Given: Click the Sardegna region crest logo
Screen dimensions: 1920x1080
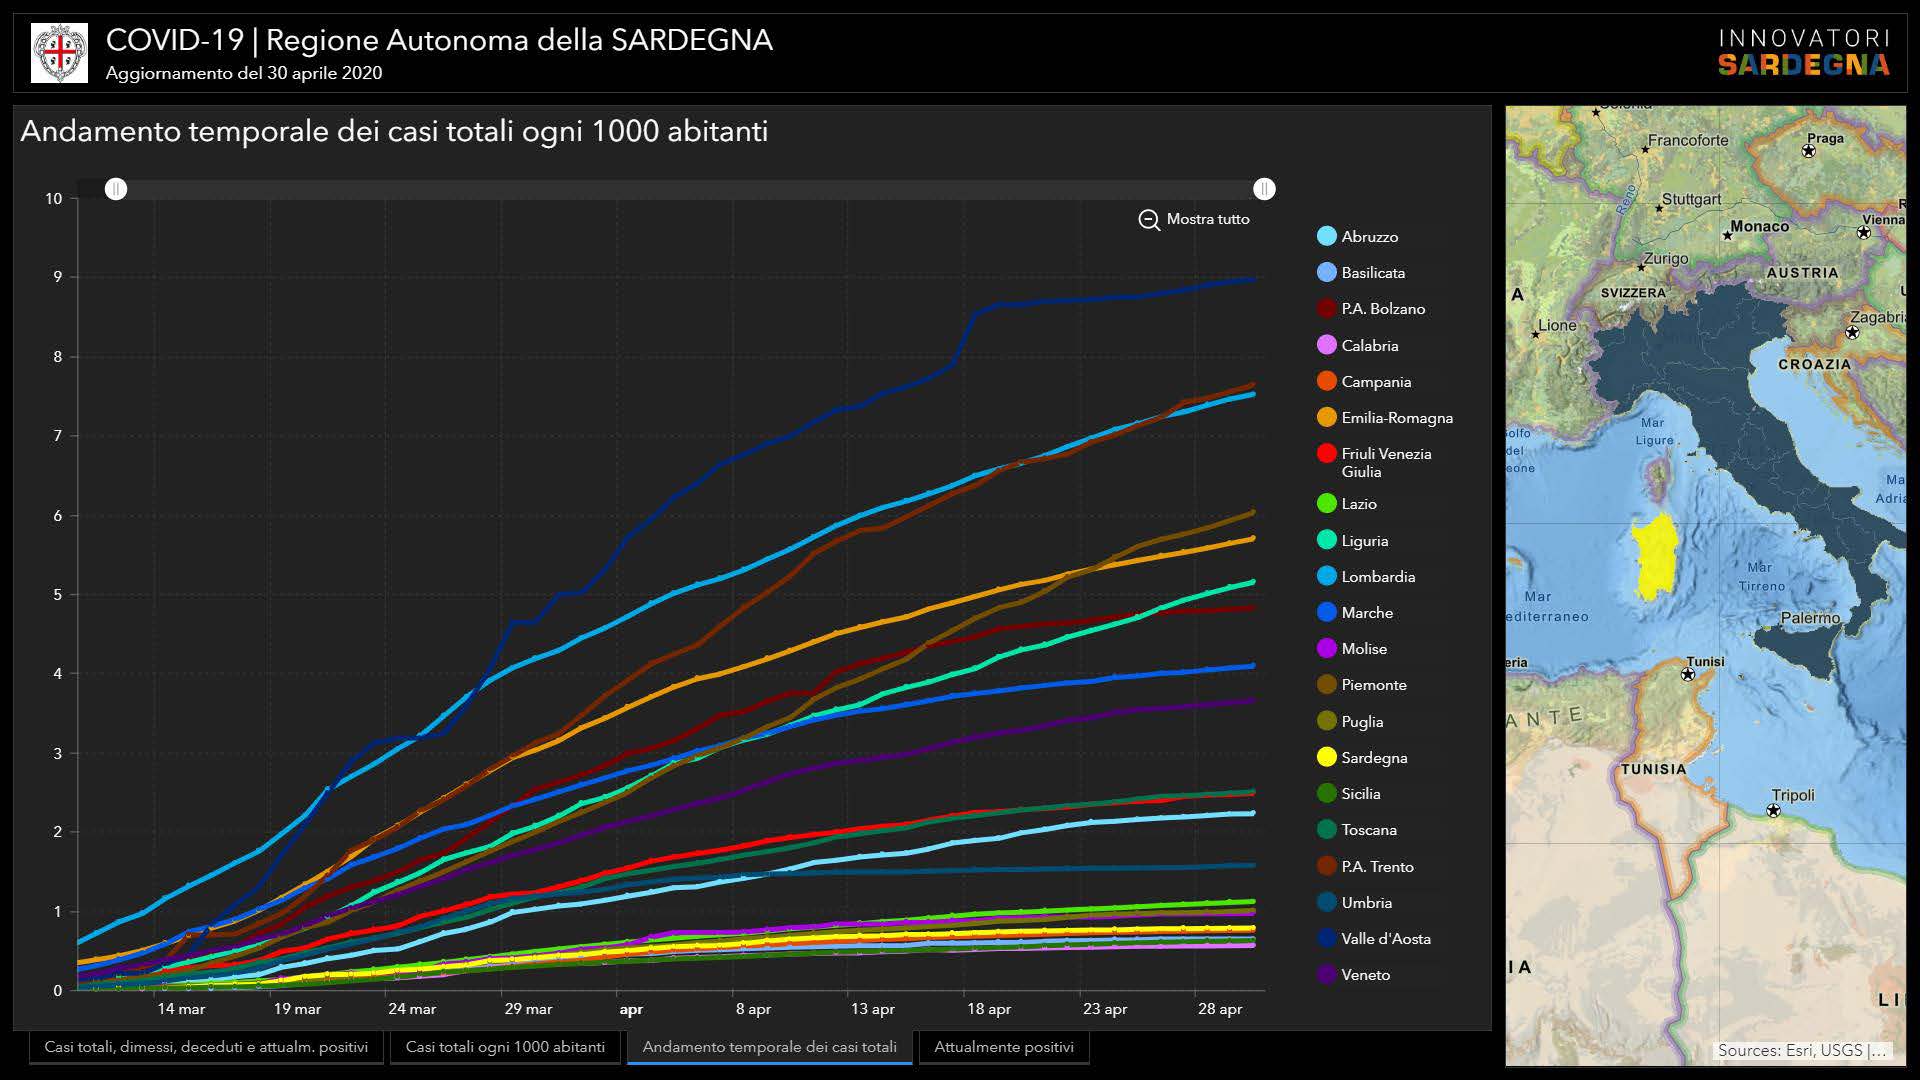Looking at the screenshot, I should tap(60, 53).
